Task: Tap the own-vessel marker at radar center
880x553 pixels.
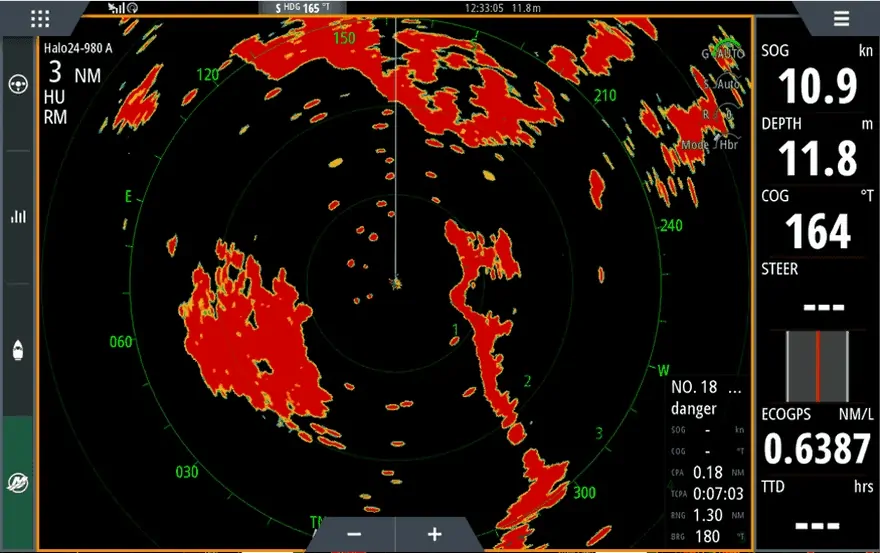Action: (x=396, y=283)
